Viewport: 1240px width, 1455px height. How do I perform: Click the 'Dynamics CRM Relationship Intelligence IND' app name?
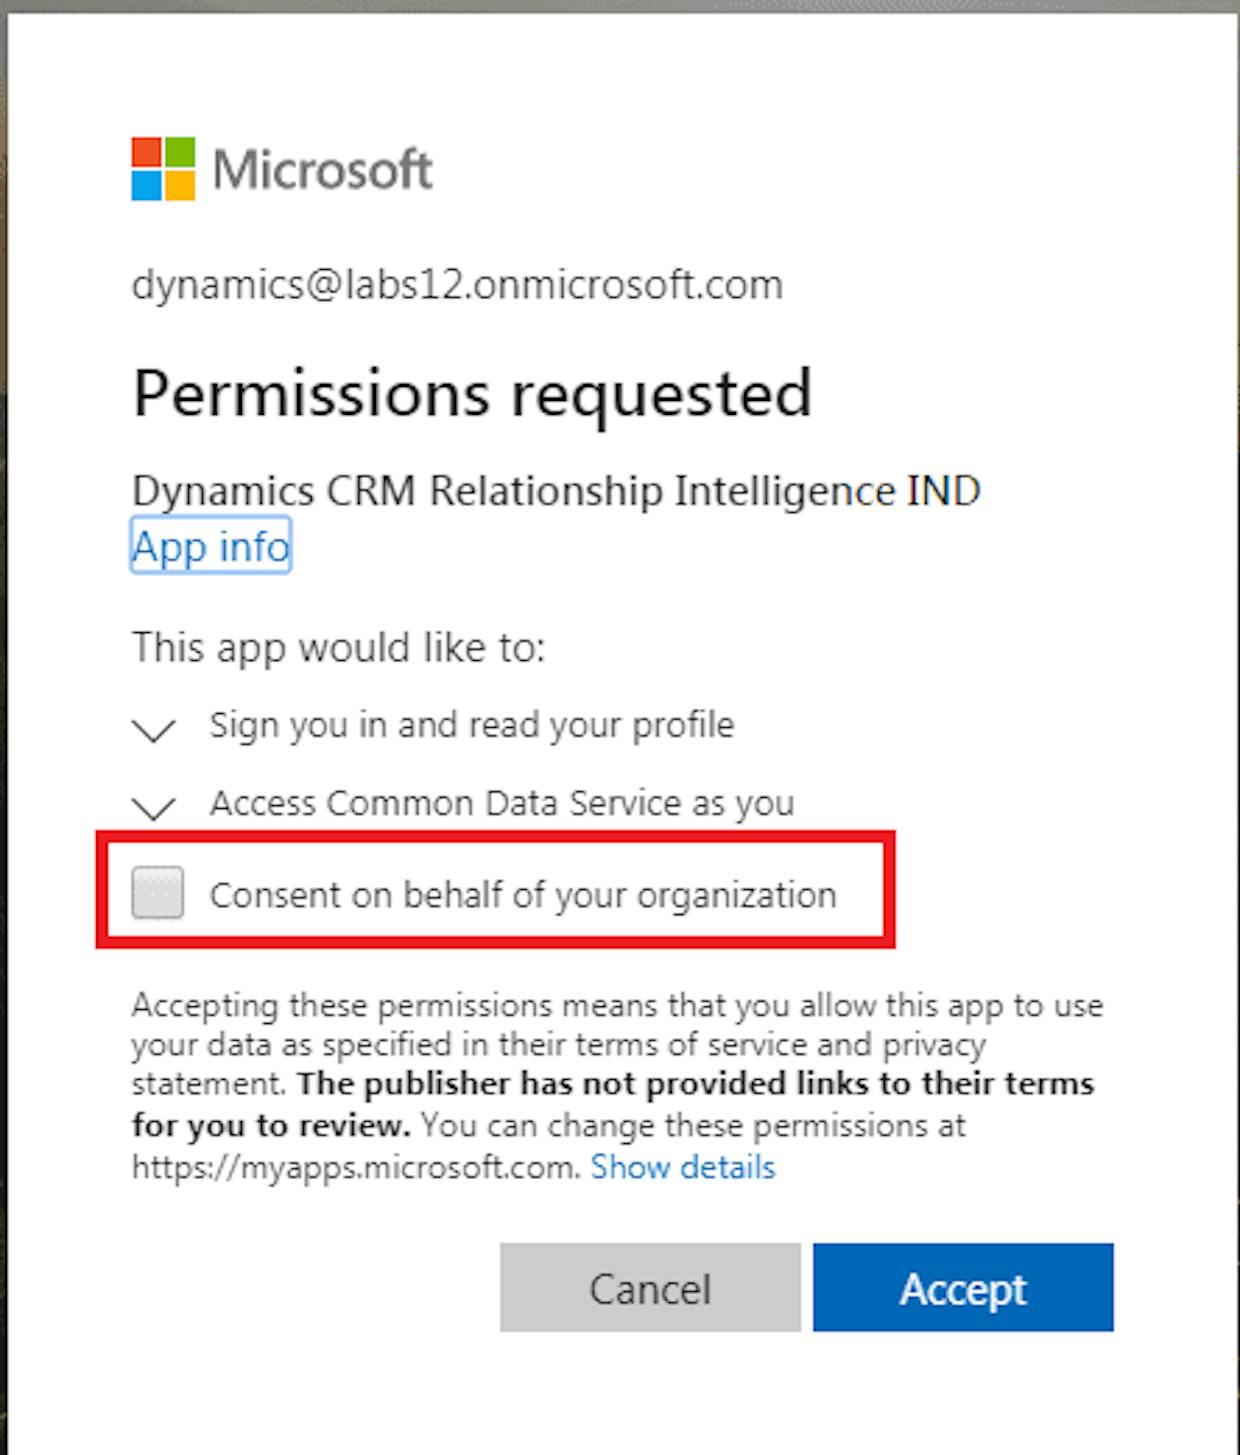coord(556,491)
